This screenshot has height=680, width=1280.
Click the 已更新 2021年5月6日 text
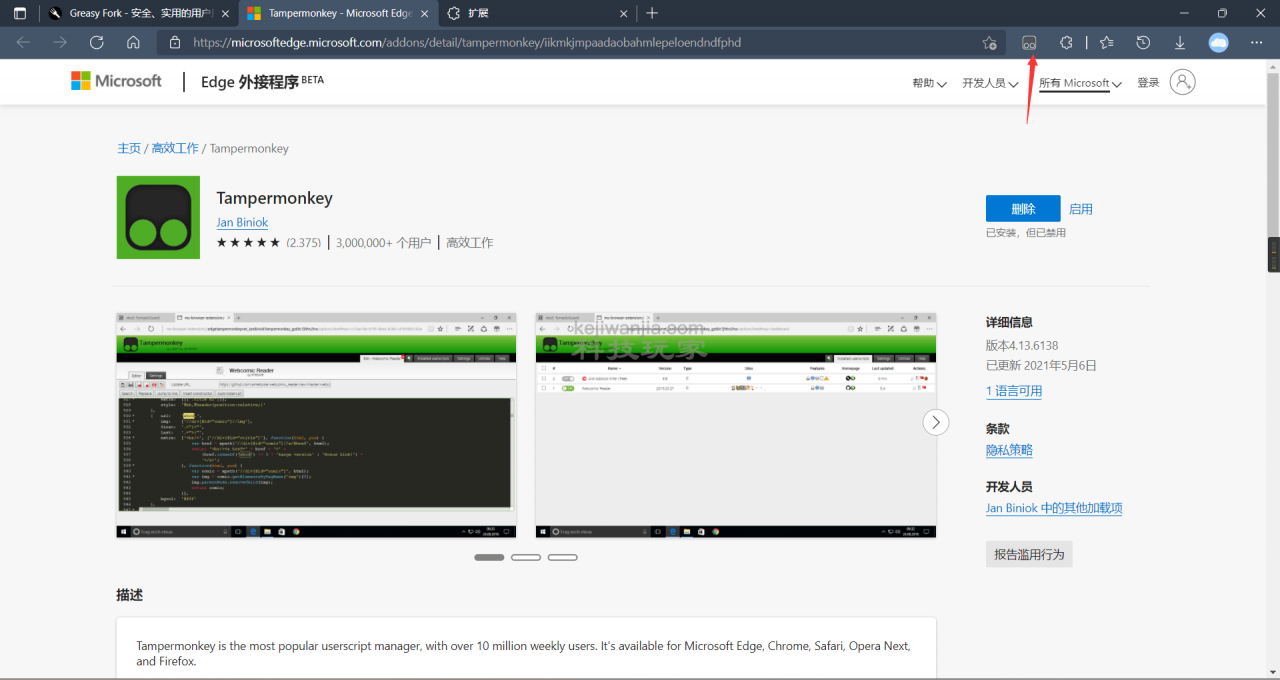tap(1041, 365)
